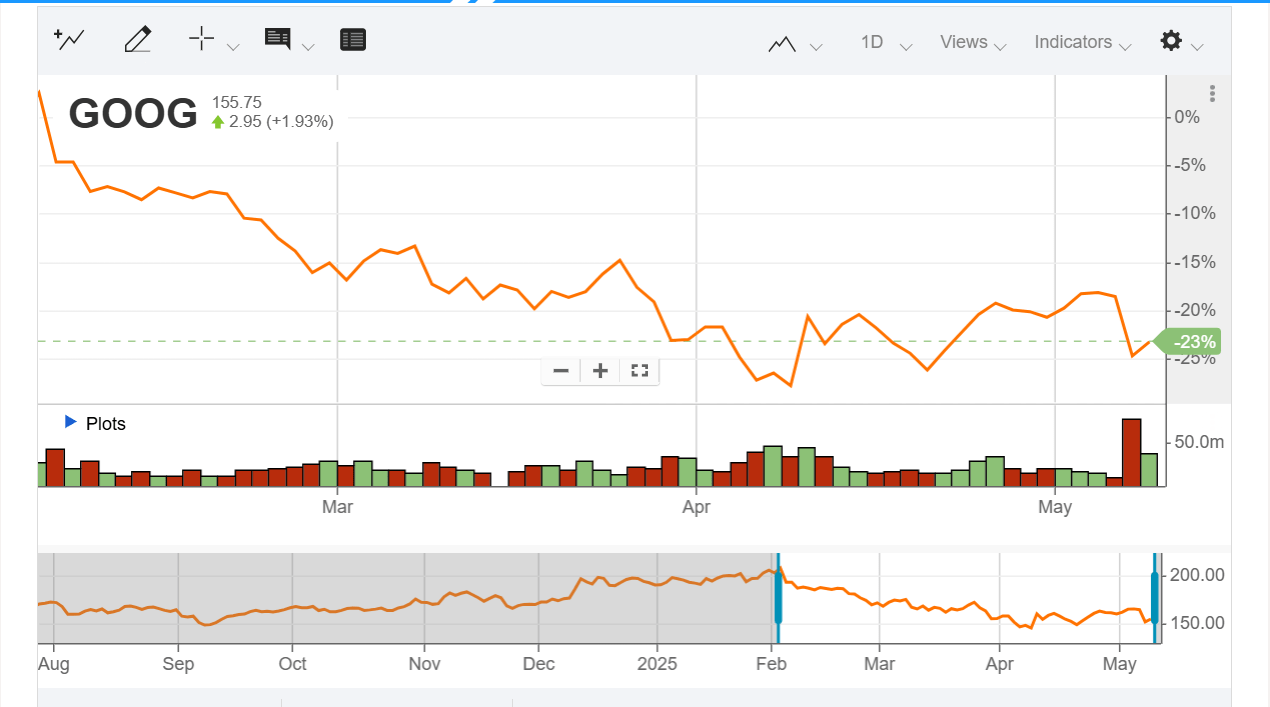This screenshot has height=707, width=1270.
Task: Click the GOOG ticker label
Action: point(132,113)
